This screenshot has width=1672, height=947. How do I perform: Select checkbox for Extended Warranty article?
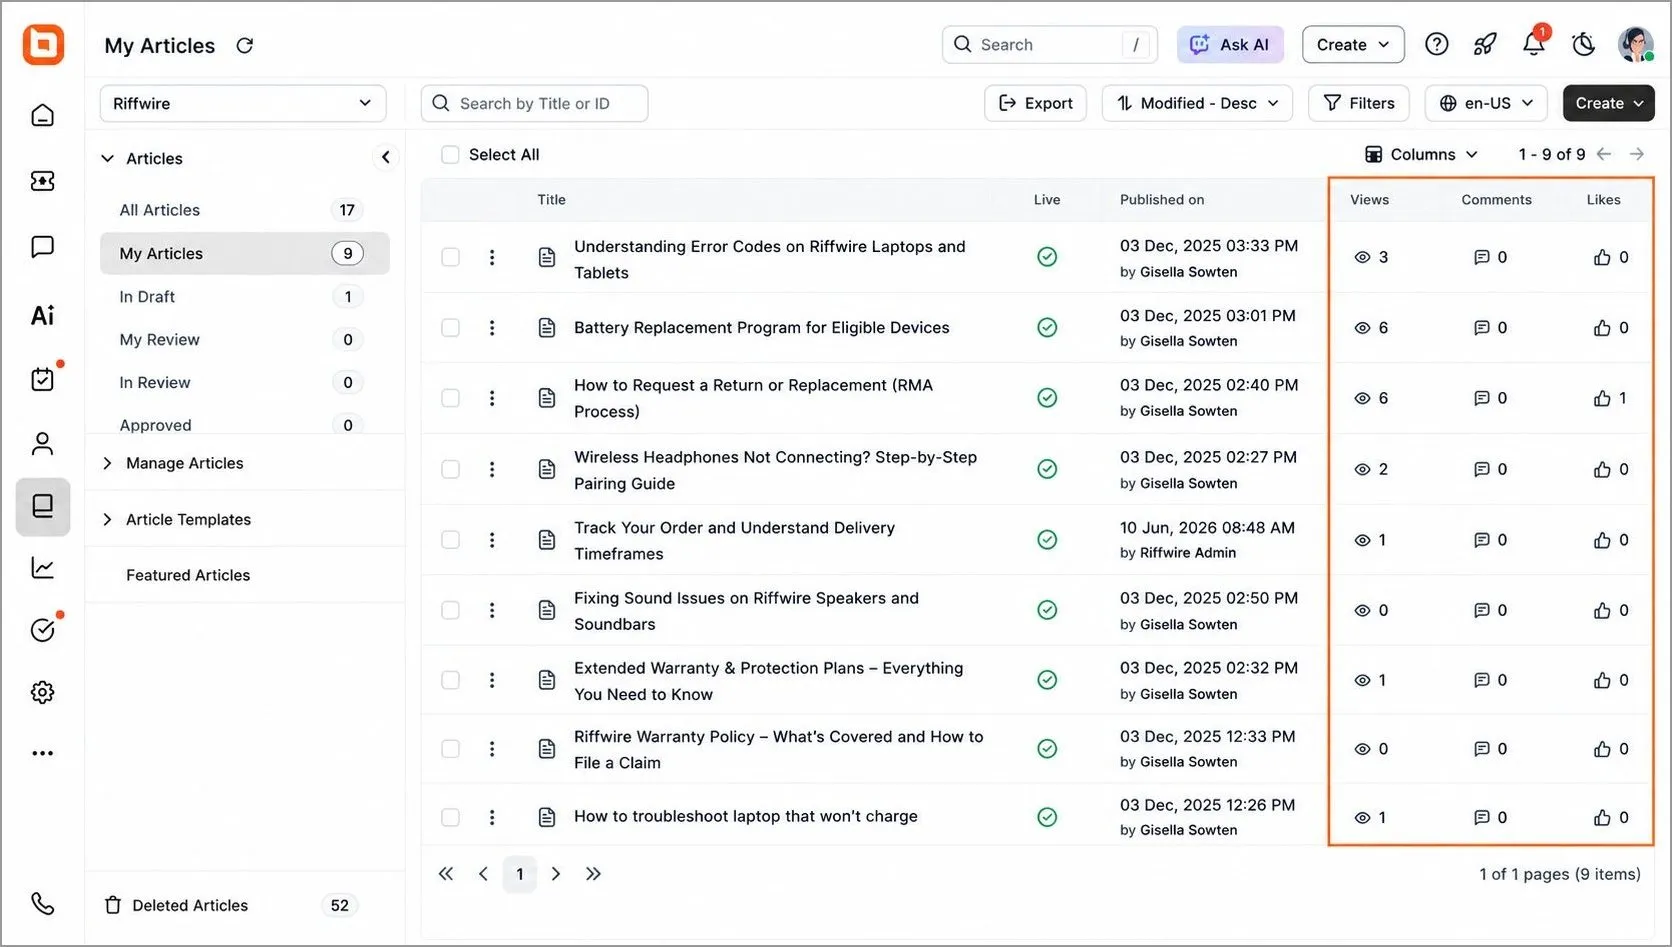pos(451,680)
